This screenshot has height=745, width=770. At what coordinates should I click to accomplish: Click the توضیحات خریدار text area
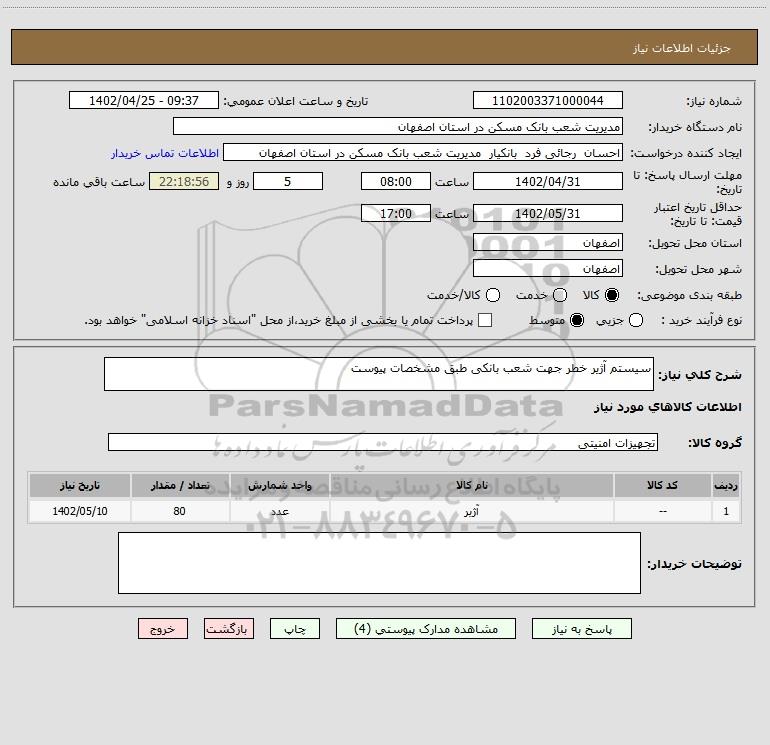(379, 563)
